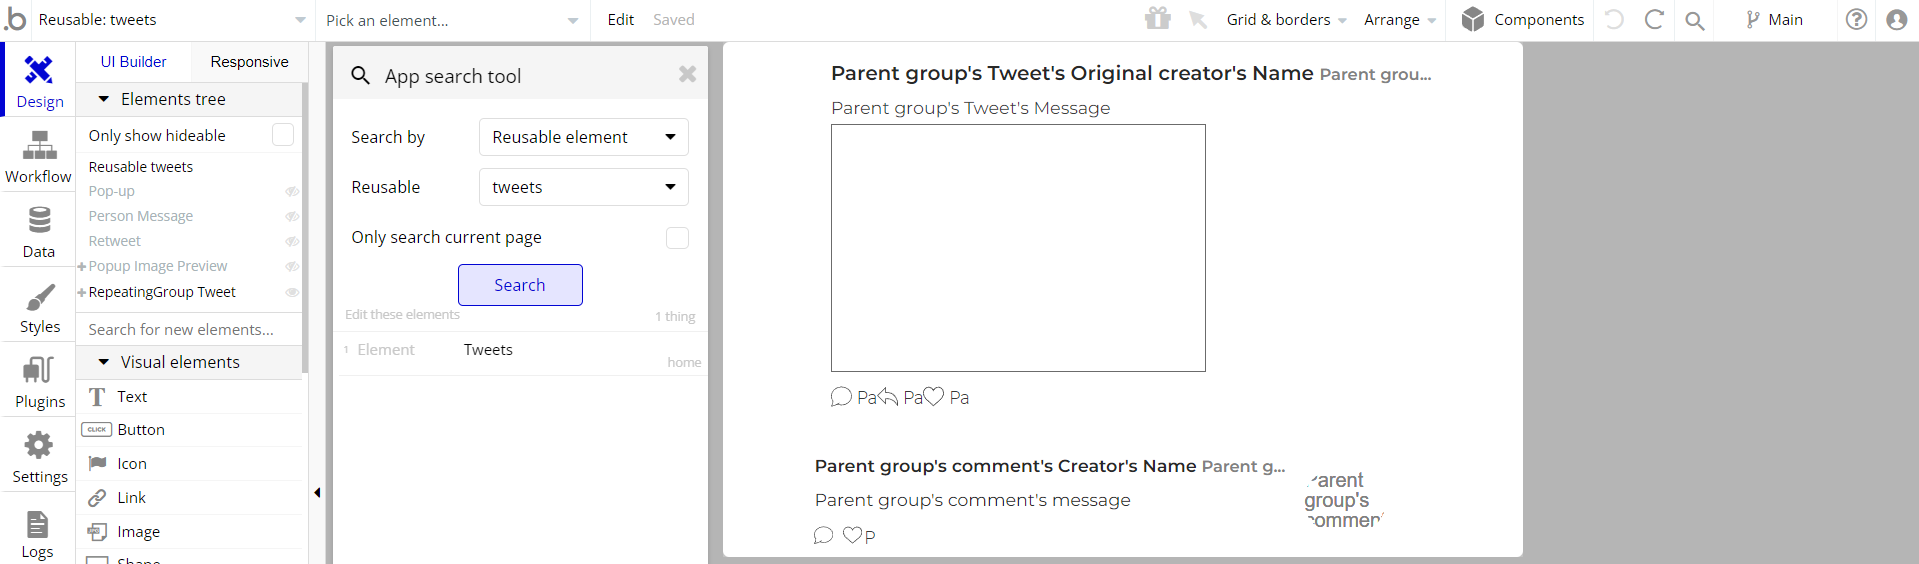Click the Tweets search result
Image resolution: width=1919 pixels, height=564 pixels.
tap(488, 350)
